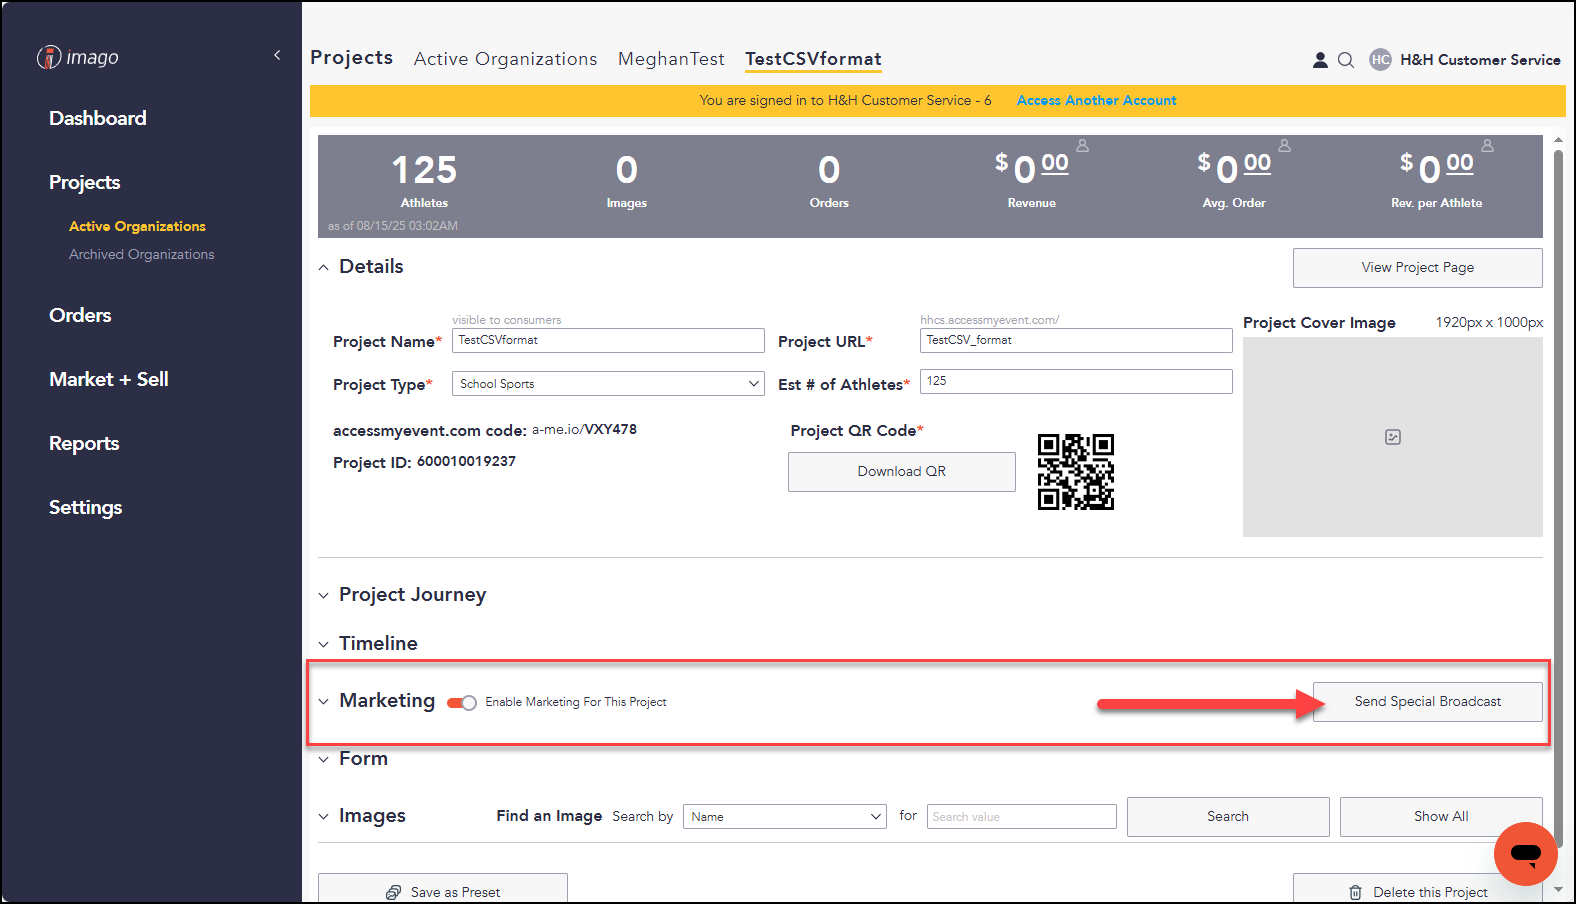The height and width of the screenshot is (904, 1576).
Task: Click the Project Name input field
Action: [x=608, y=340]
